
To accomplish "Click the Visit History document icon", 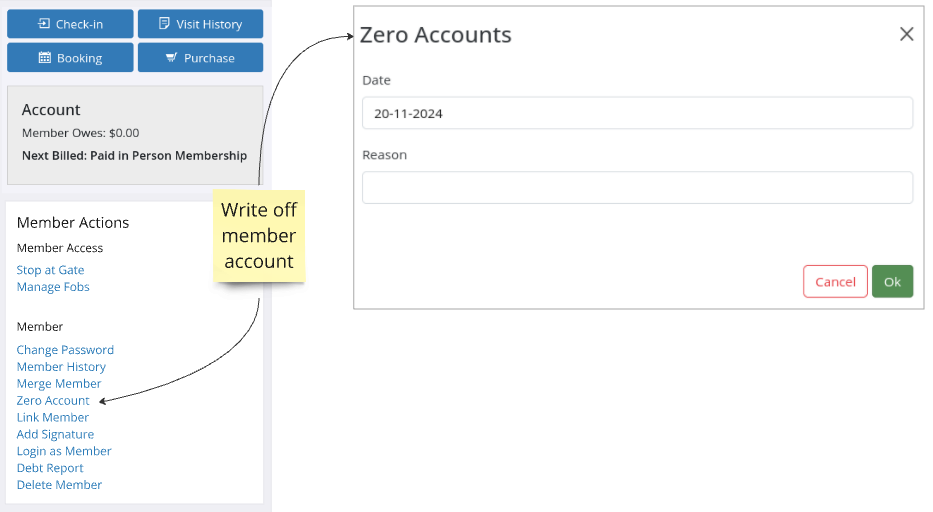I will (164, 24).
